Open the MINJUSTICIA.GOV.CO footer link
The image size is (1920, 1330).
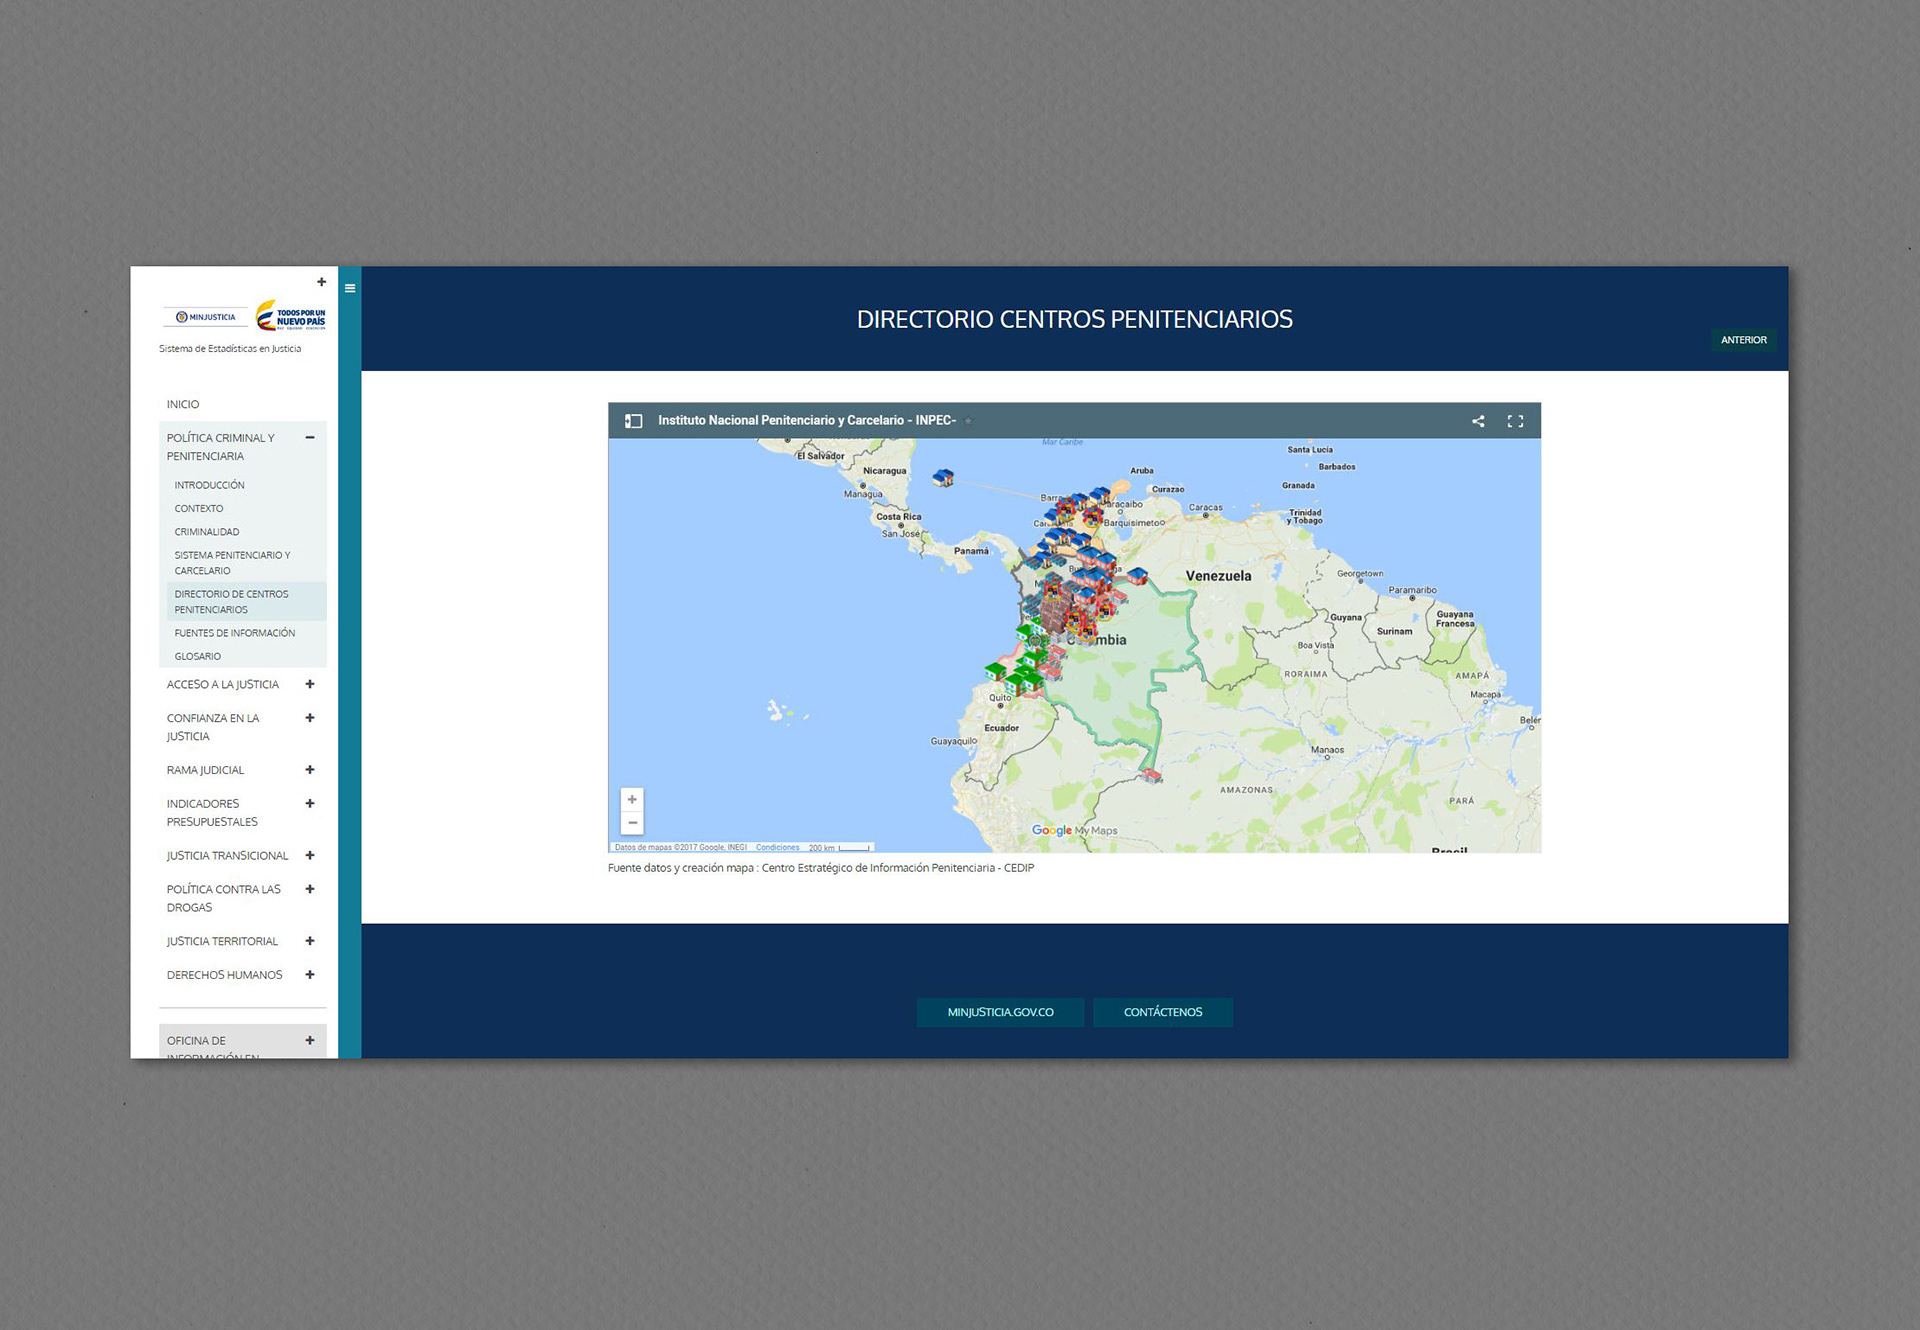(1000, 1012)
